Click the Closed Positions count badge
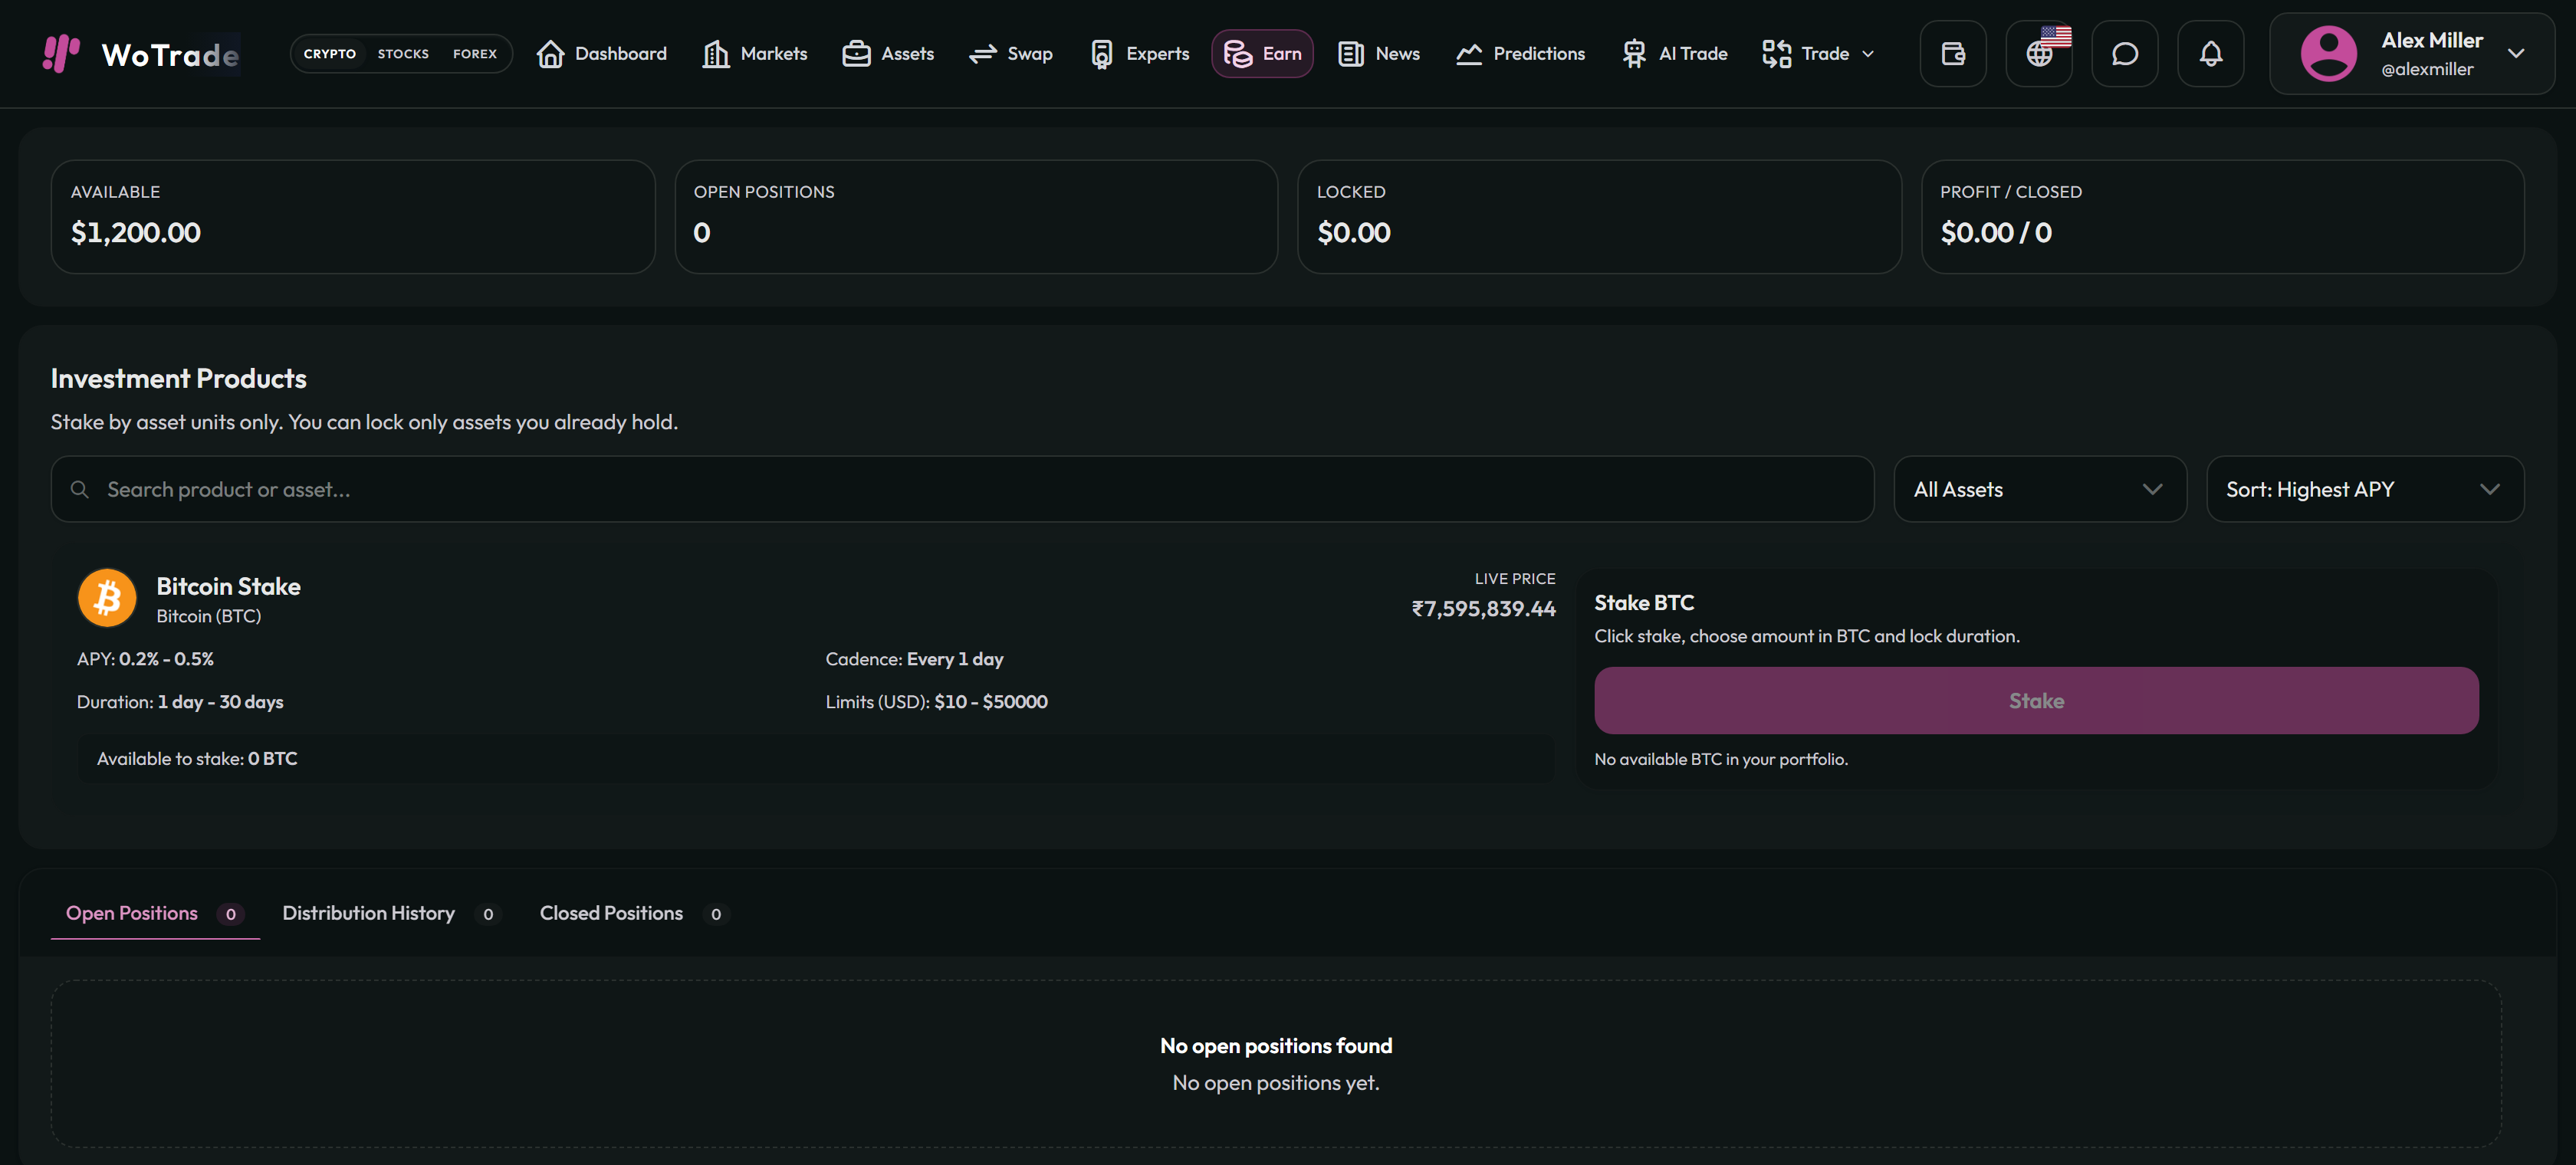Image resolution: width=2576 pixels, height=1165 pixels. pos(715,914)
